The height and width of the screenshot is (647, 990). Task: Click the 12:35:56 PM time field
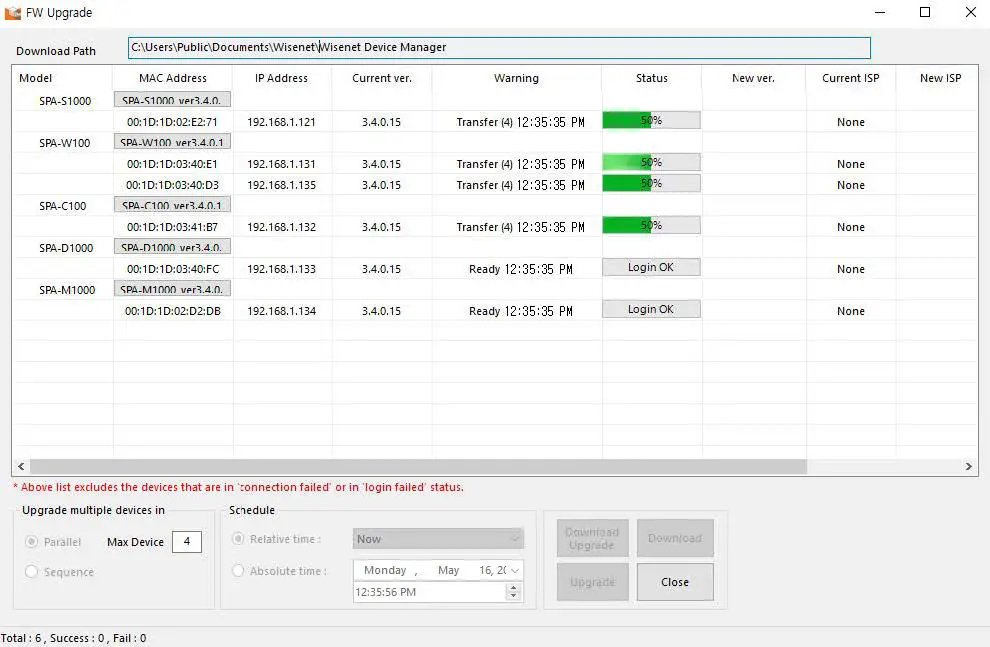pos(429,592)
